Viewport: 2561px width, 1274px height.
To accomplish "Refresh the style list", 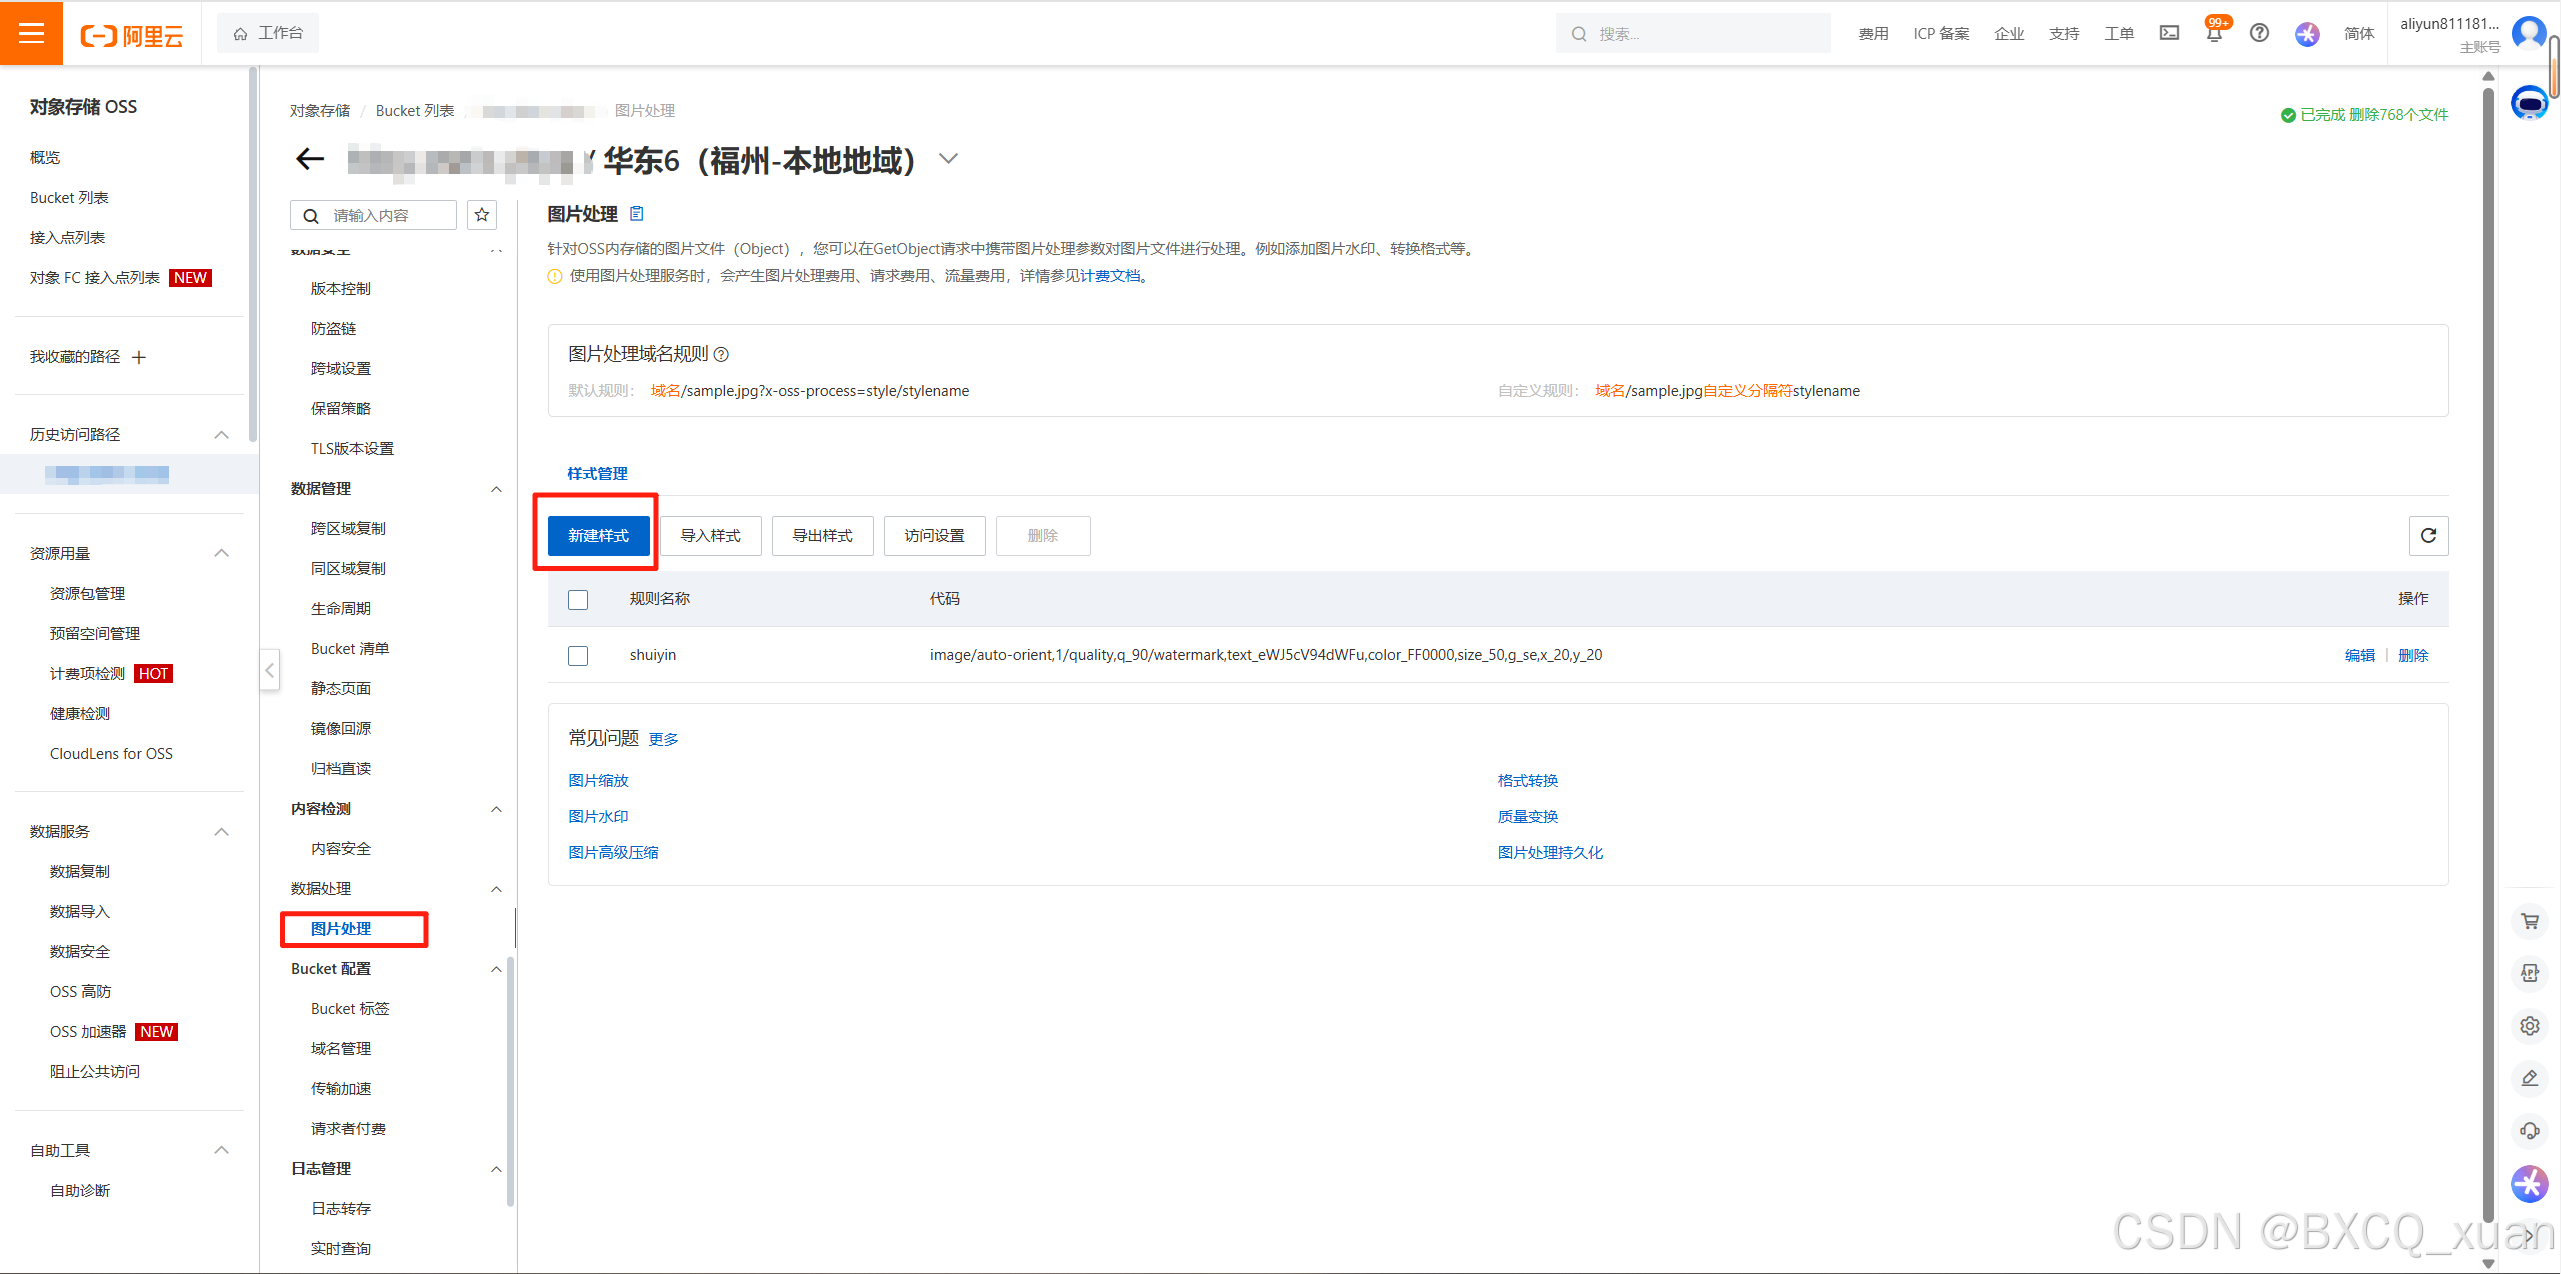I will (x=2428, y=536).
